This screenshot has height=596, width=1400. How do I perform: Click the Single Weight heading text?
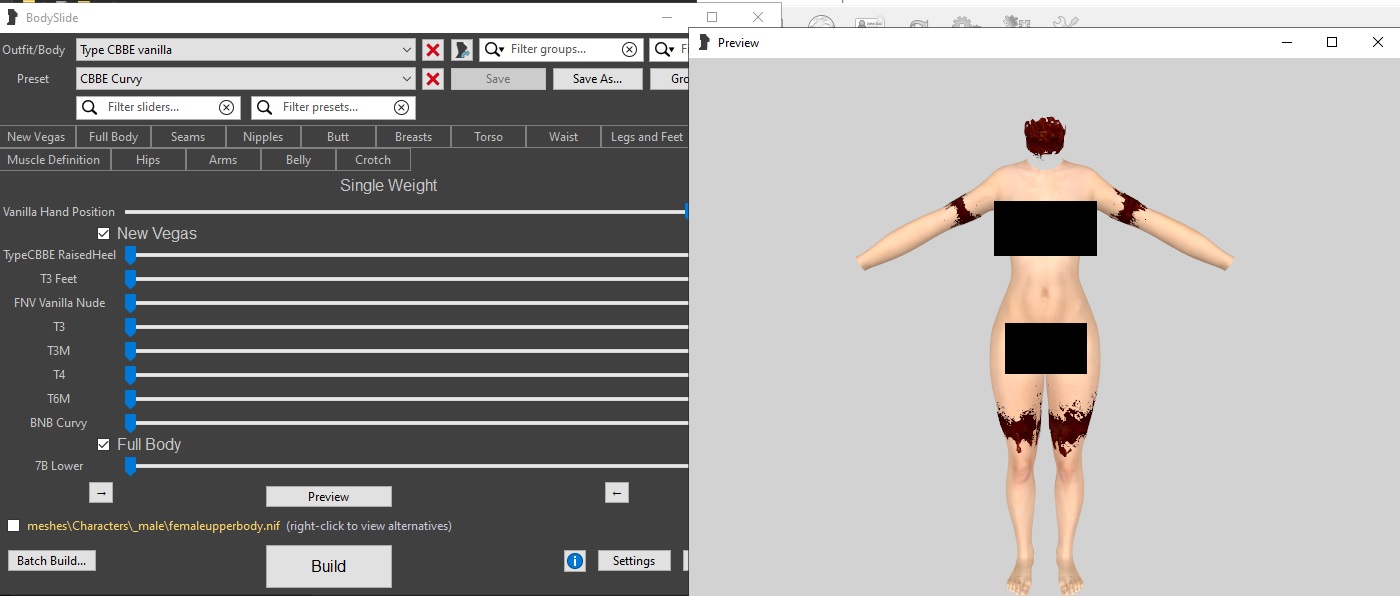click(x=389, y=186)
